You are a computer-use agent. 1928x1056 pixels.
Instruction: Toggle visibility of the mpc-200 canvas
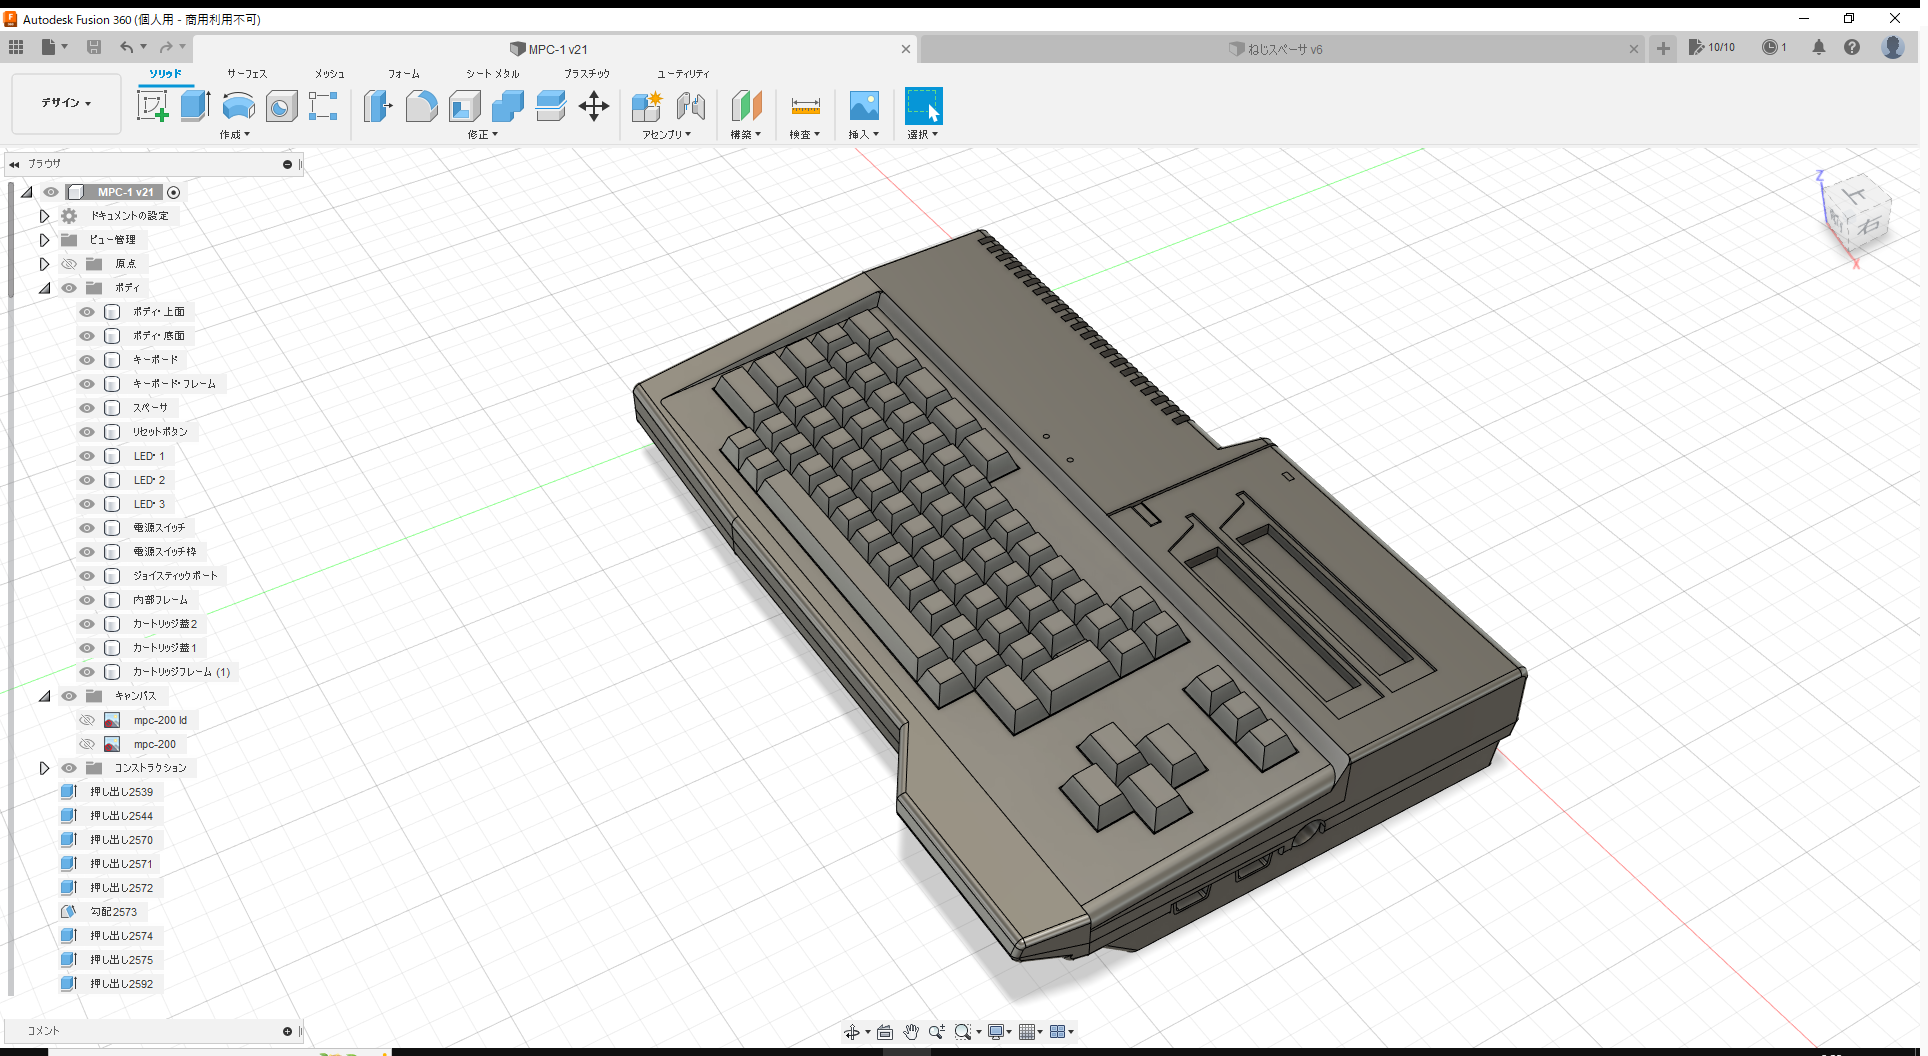(87, 744)
